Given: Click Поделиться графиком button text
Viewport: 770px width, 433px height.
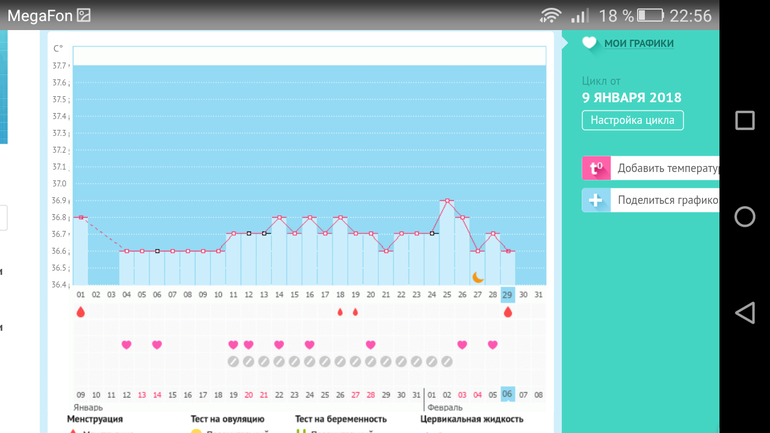Looking at the screenshot, I should [x=667, y=200].
